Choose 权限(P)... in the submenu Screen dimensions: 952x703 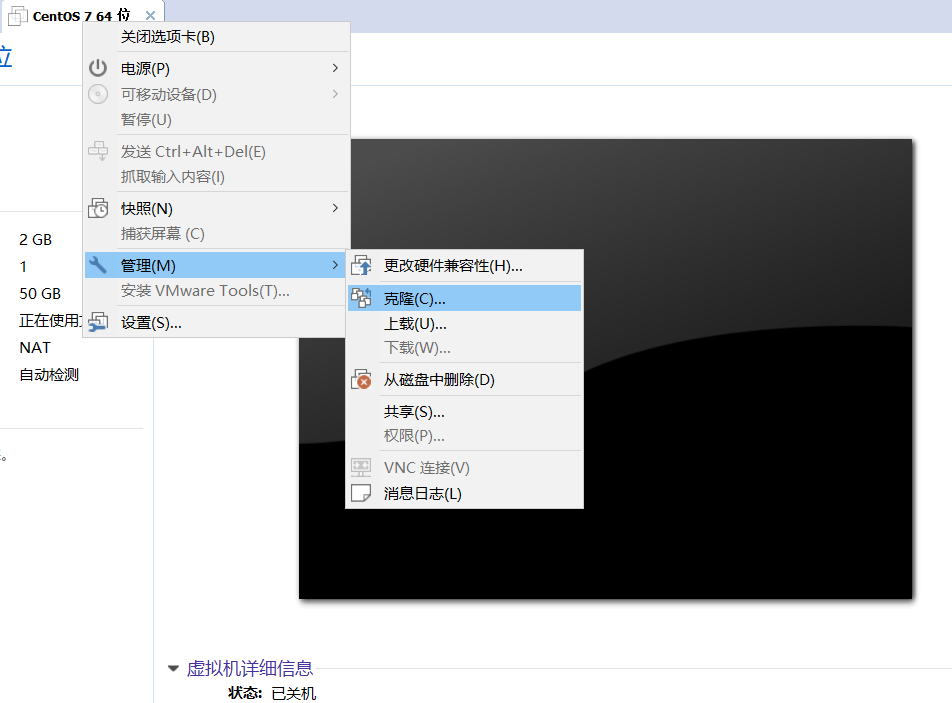464,436
